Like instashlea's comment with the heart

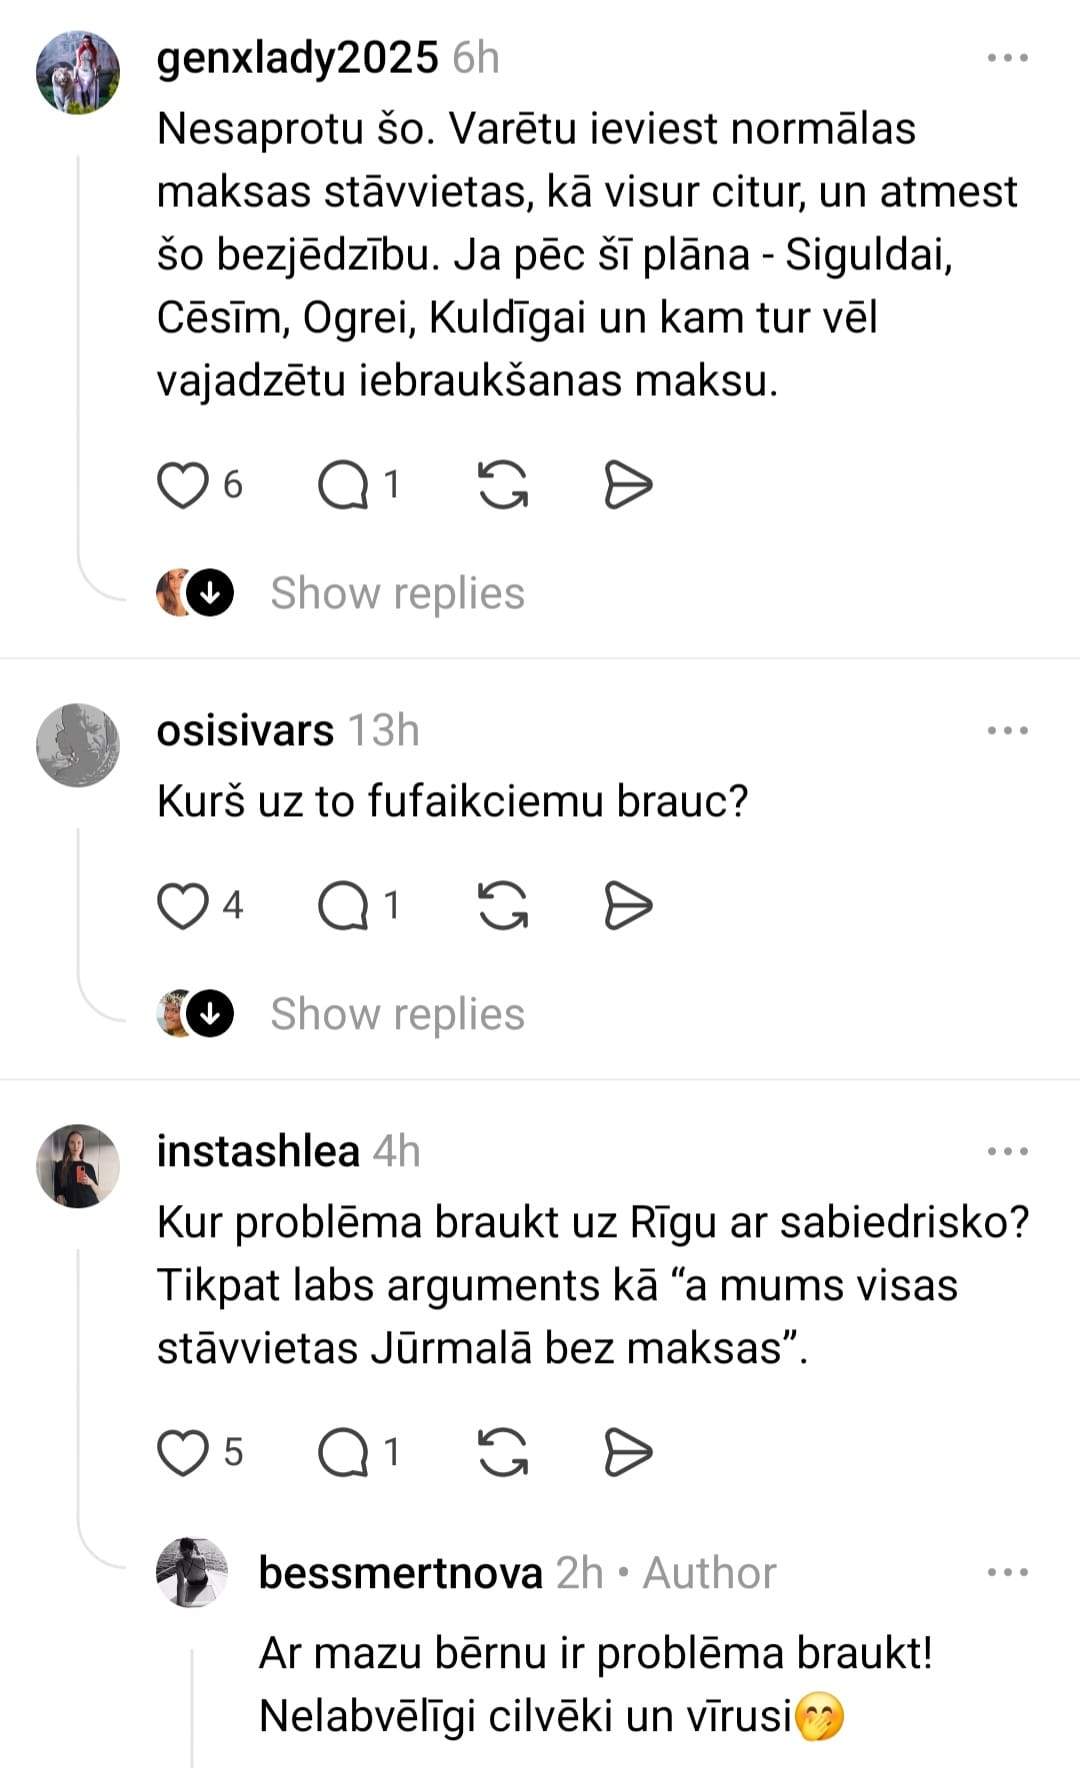(x=183, y=1453)
